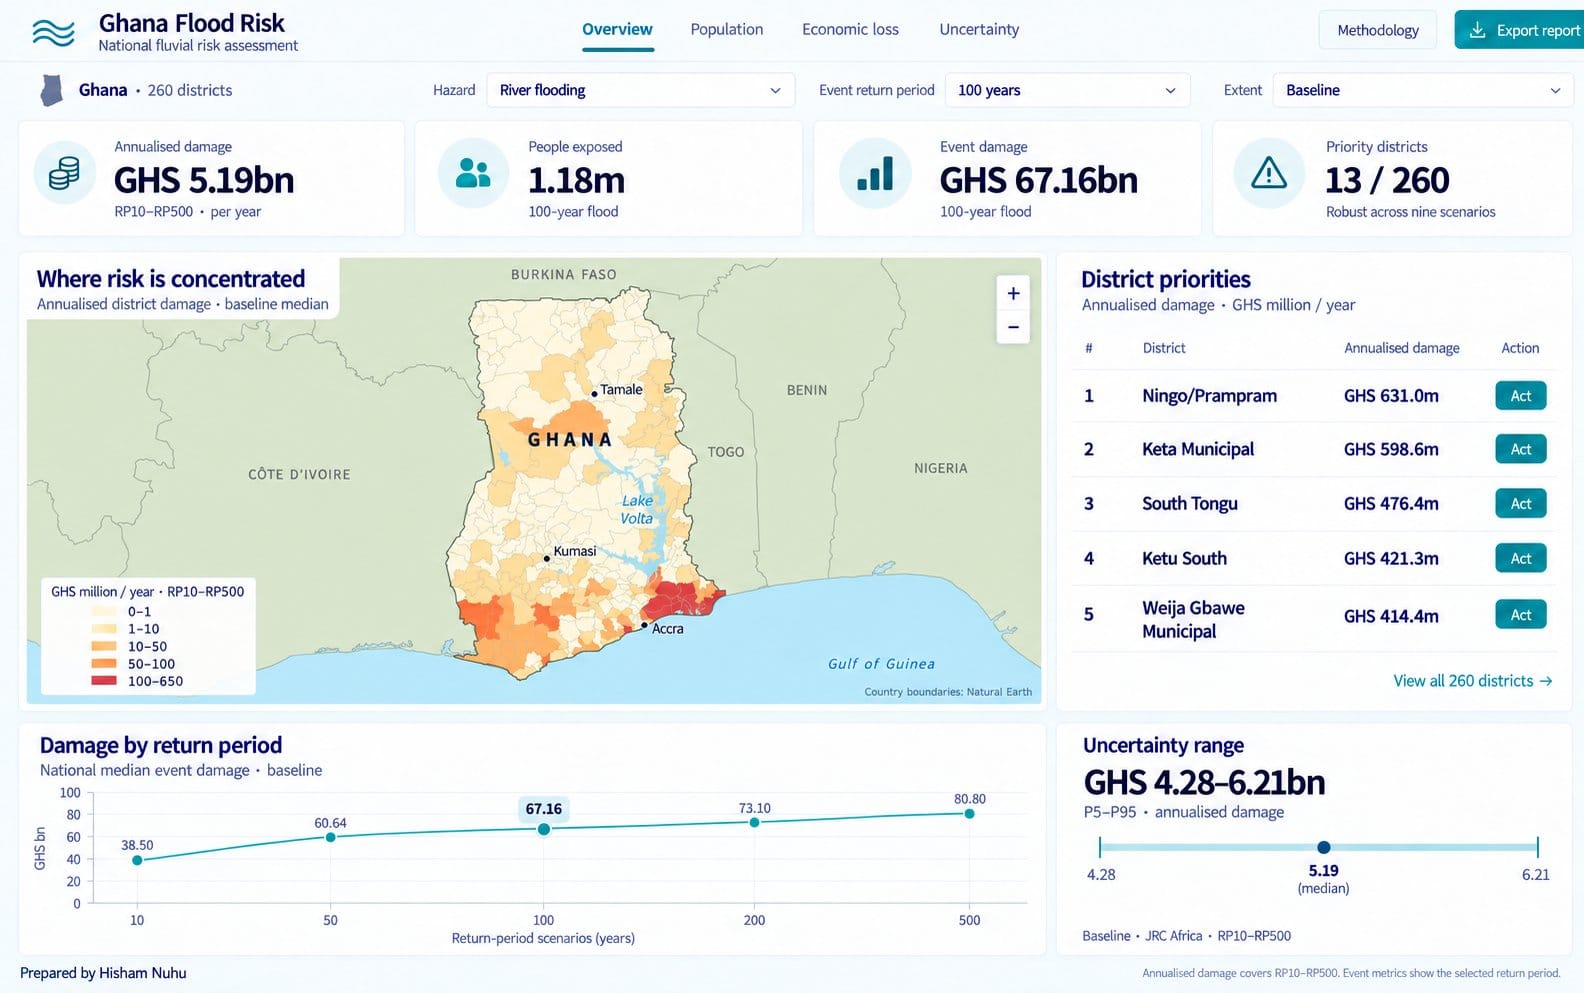Open the Event return period dropdown

point(1067,90)
